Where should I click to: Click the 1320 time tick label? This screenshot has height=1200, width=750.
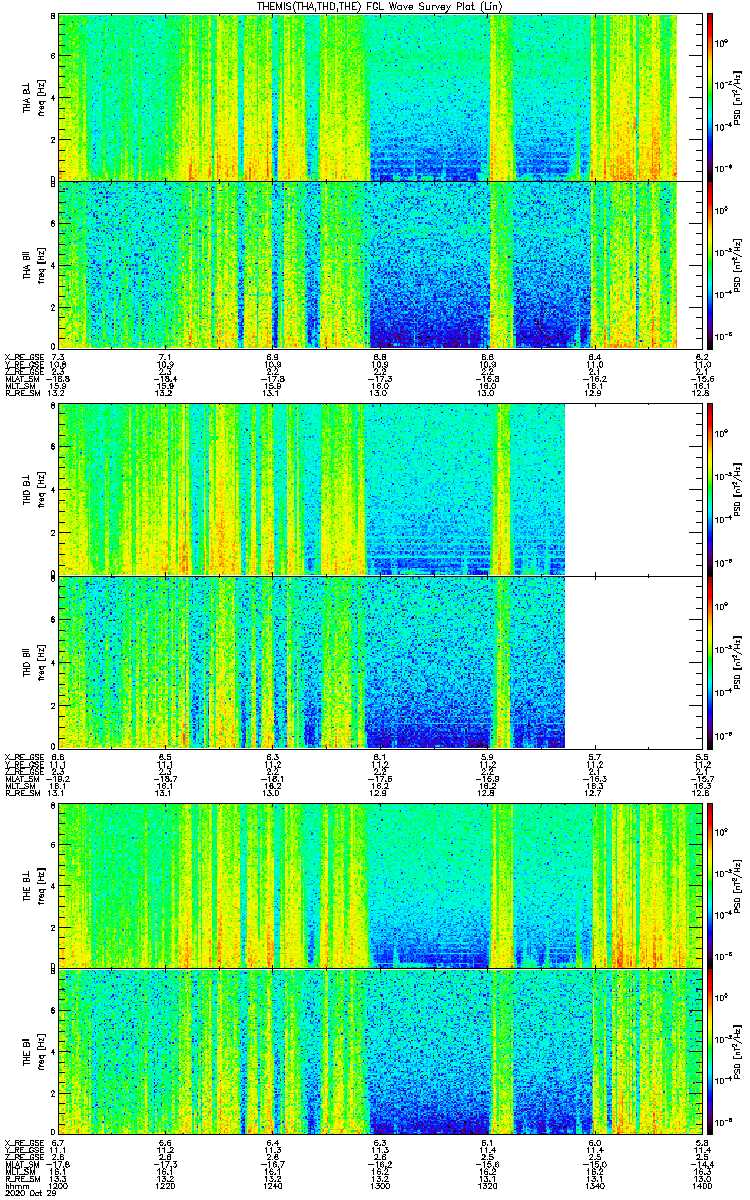pyautogui.click(x=487, y=1188)
